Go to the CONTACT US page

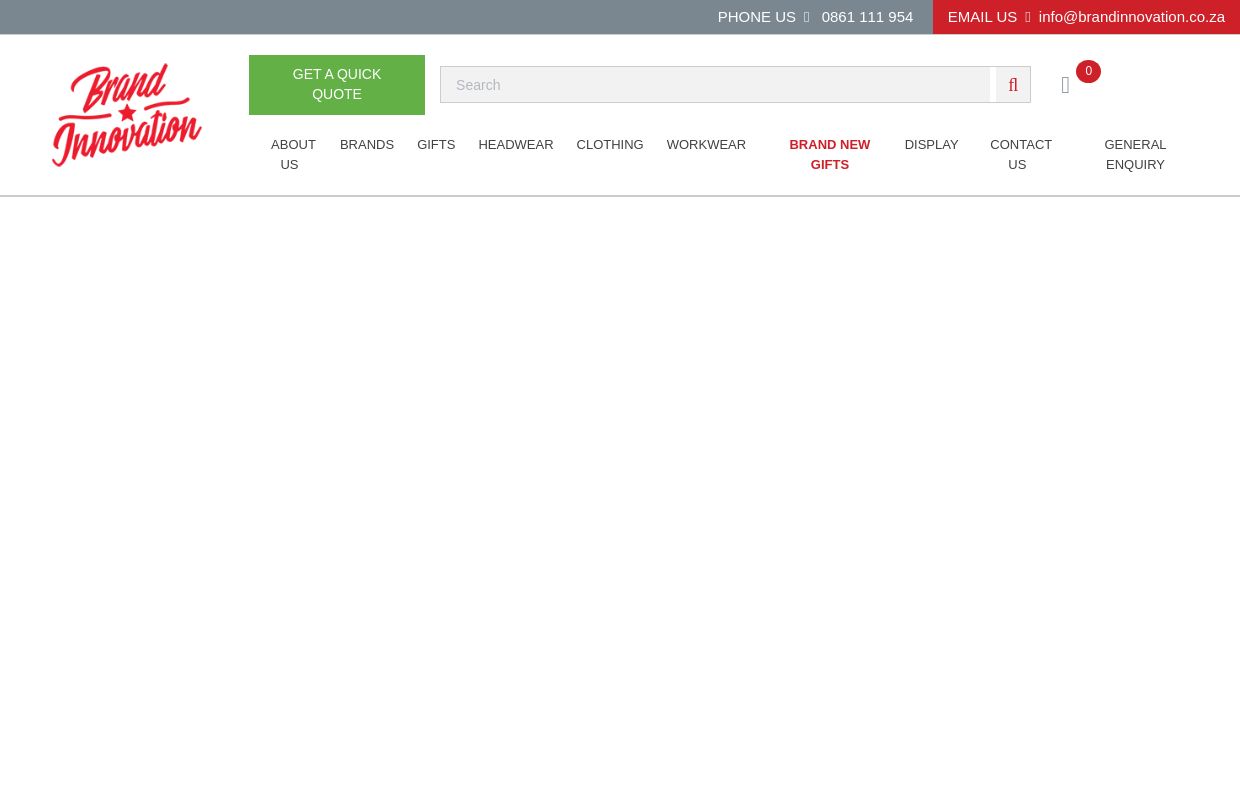[x=1020, y=154]
